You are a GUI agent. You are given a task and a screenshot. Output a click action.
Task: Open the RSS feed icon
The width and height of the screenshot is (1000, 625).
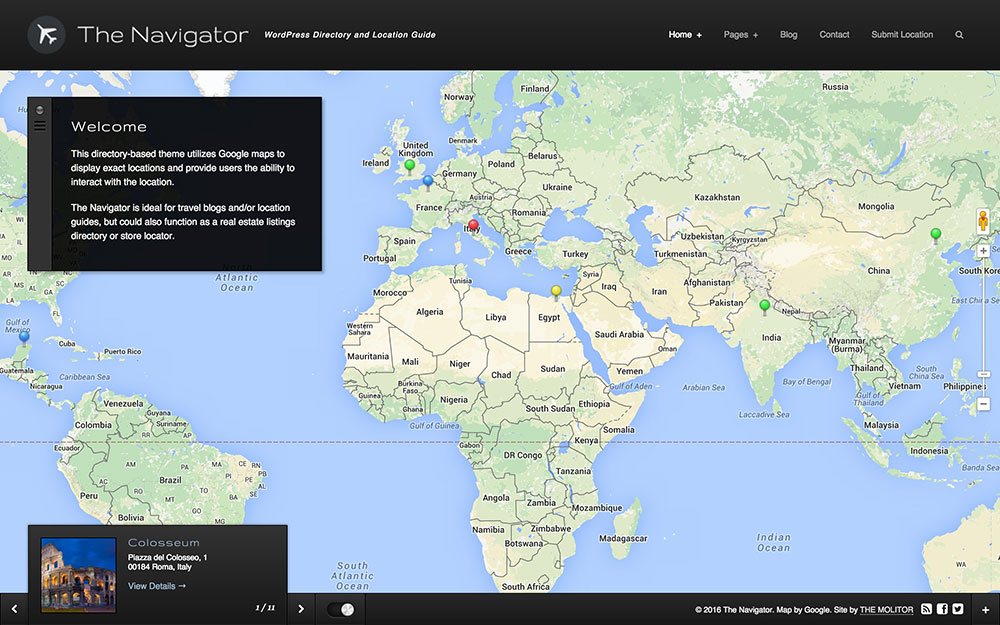927,609
